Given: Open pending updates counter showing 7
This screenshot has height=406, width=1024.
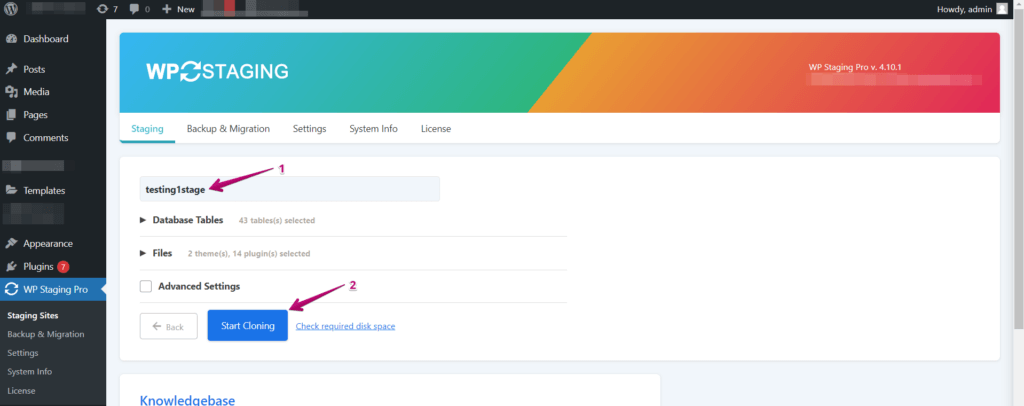Looking at the screenshot, I should point(107,9).
